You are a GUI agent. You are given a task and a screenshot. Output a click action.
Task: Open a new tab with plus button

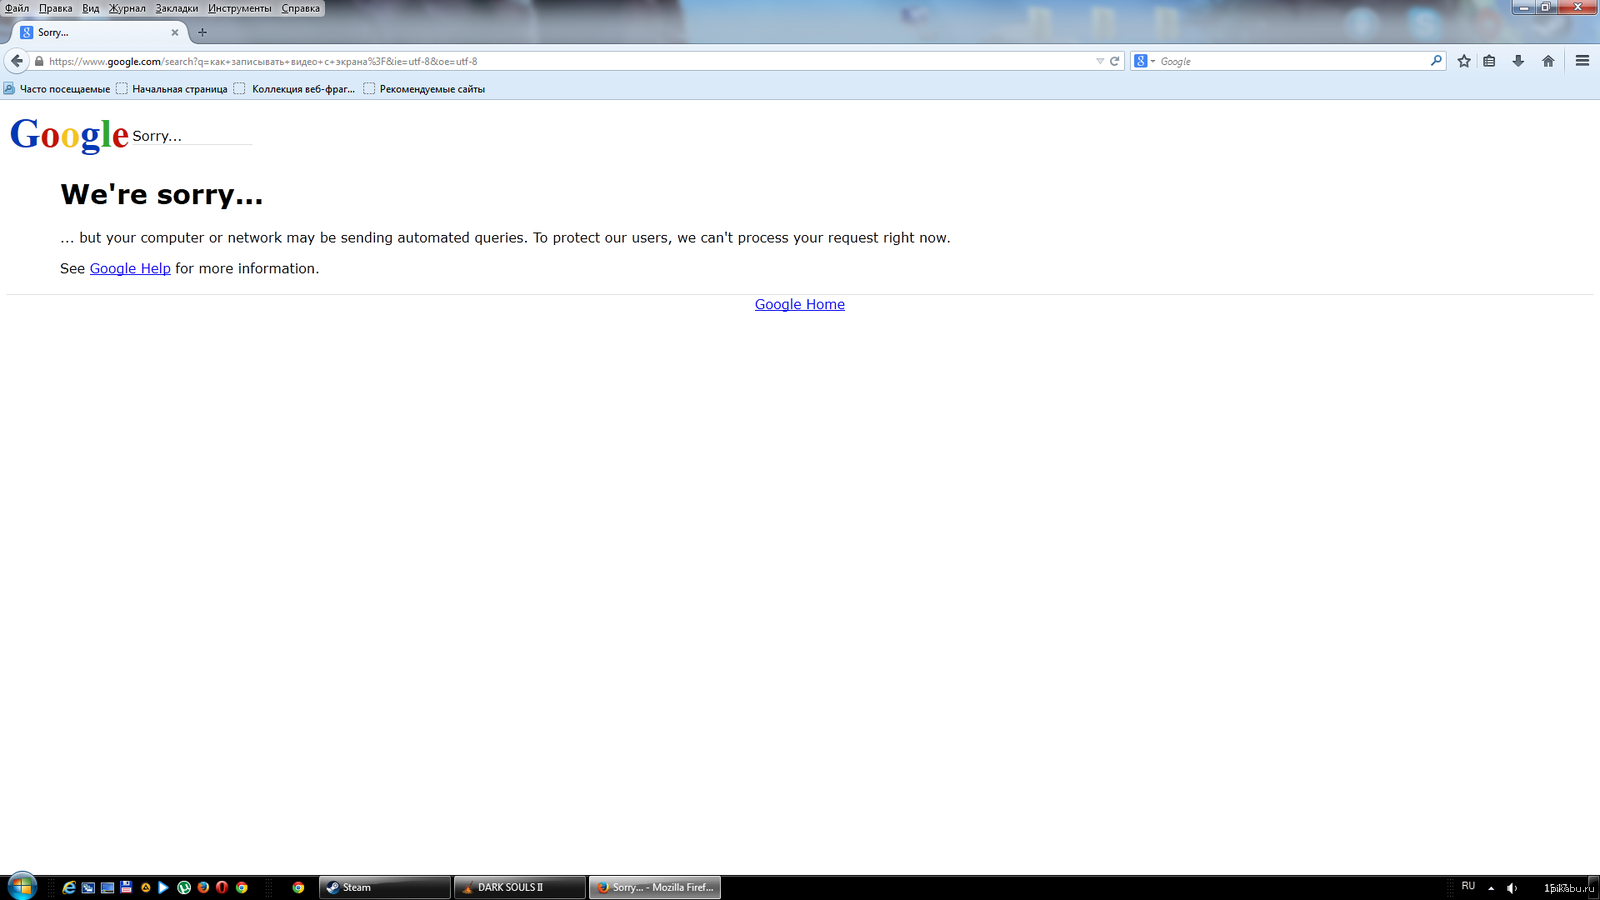(202, 32)
